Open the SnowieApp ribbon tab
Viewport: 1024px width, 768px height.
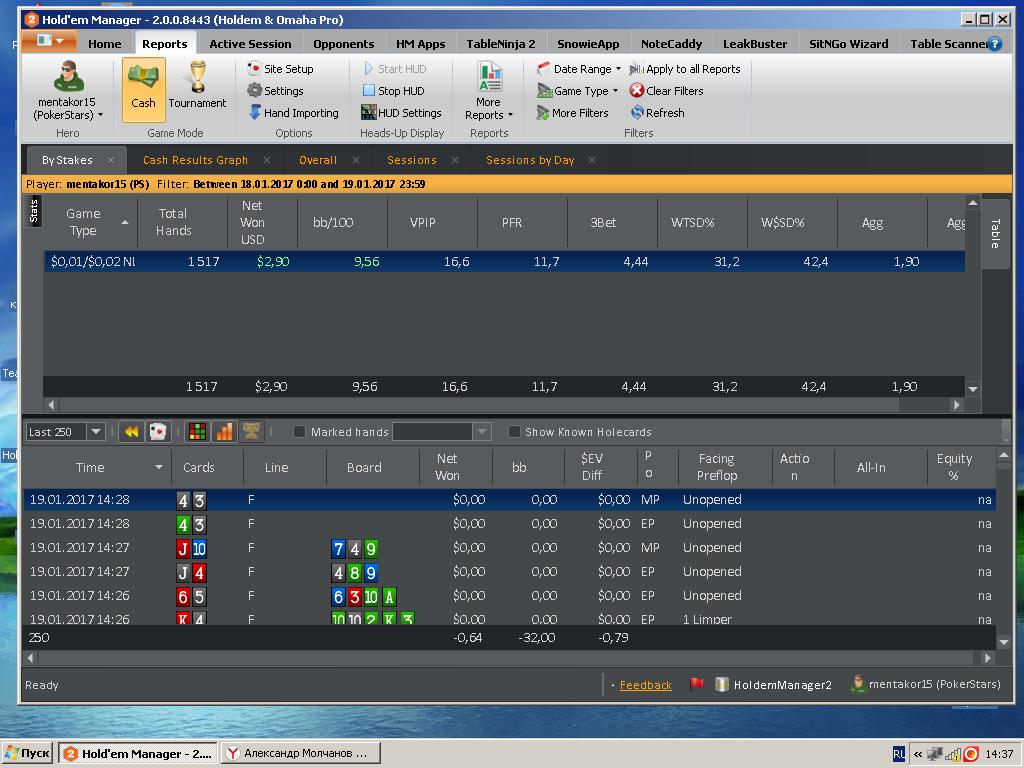coord(588,44)
